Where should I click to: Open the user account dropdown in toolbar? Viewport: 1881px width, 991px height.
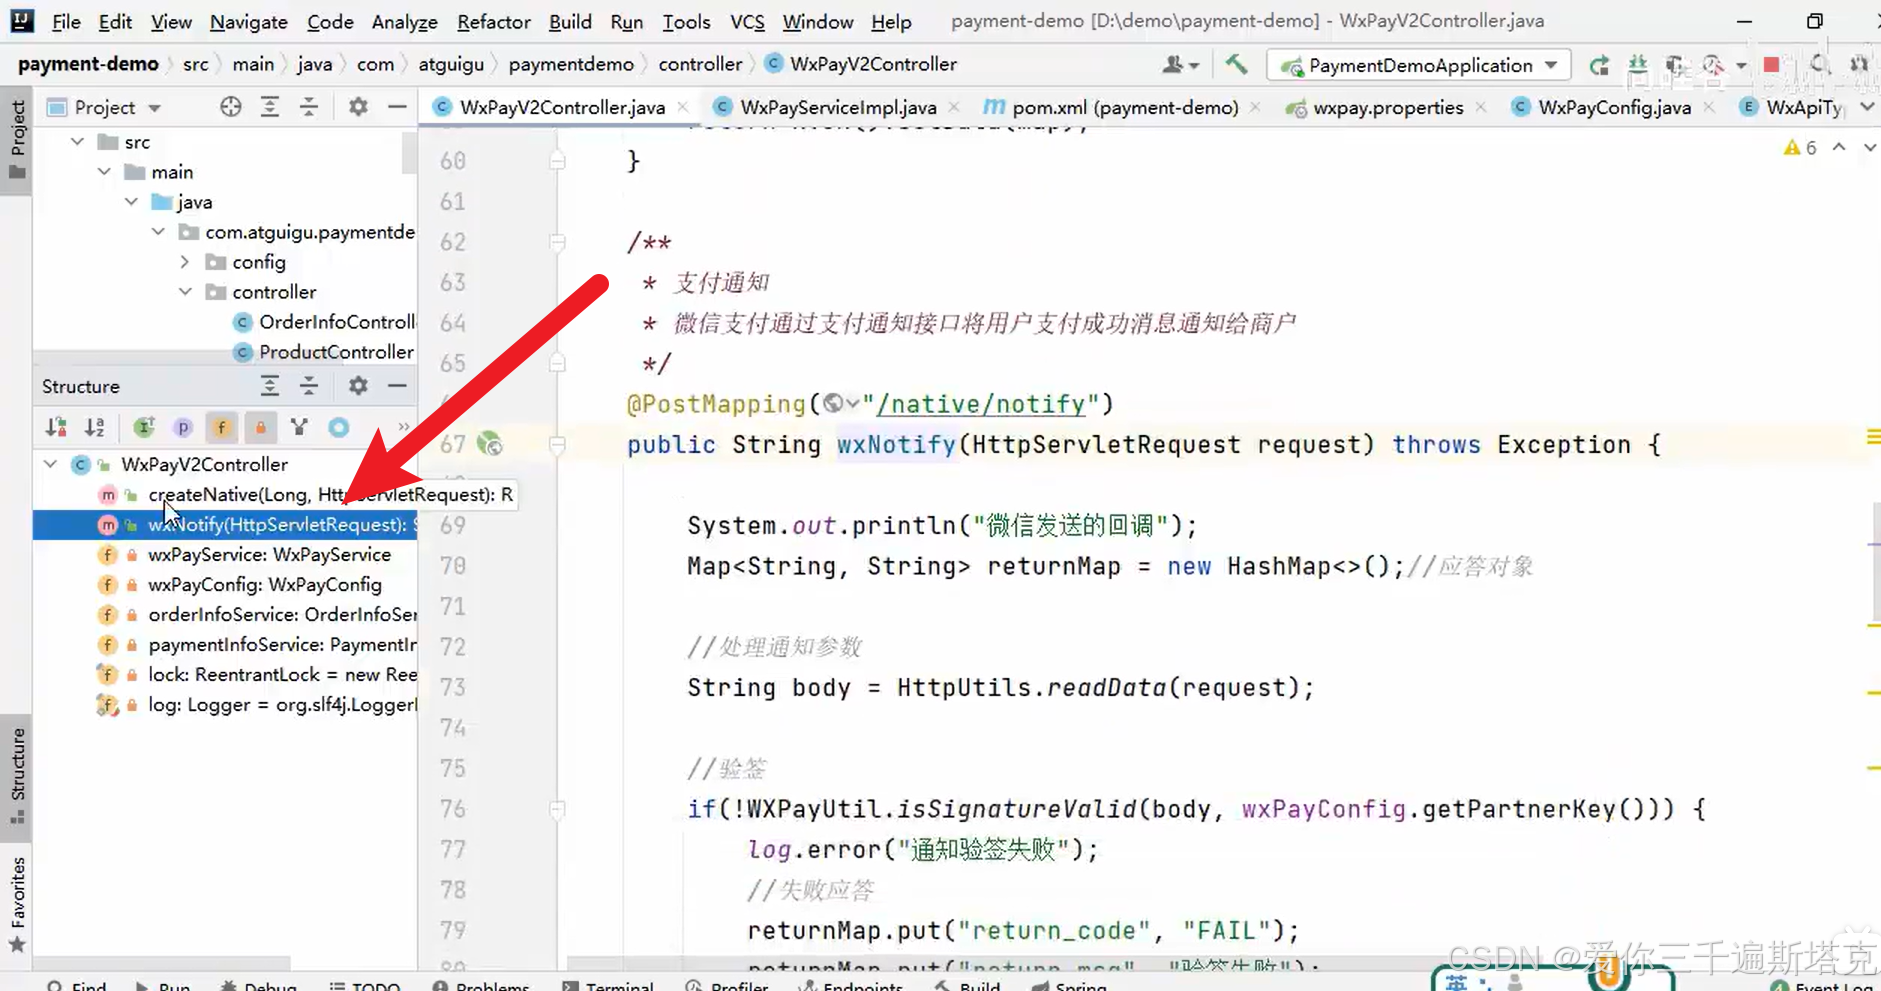pos(1181,65)
